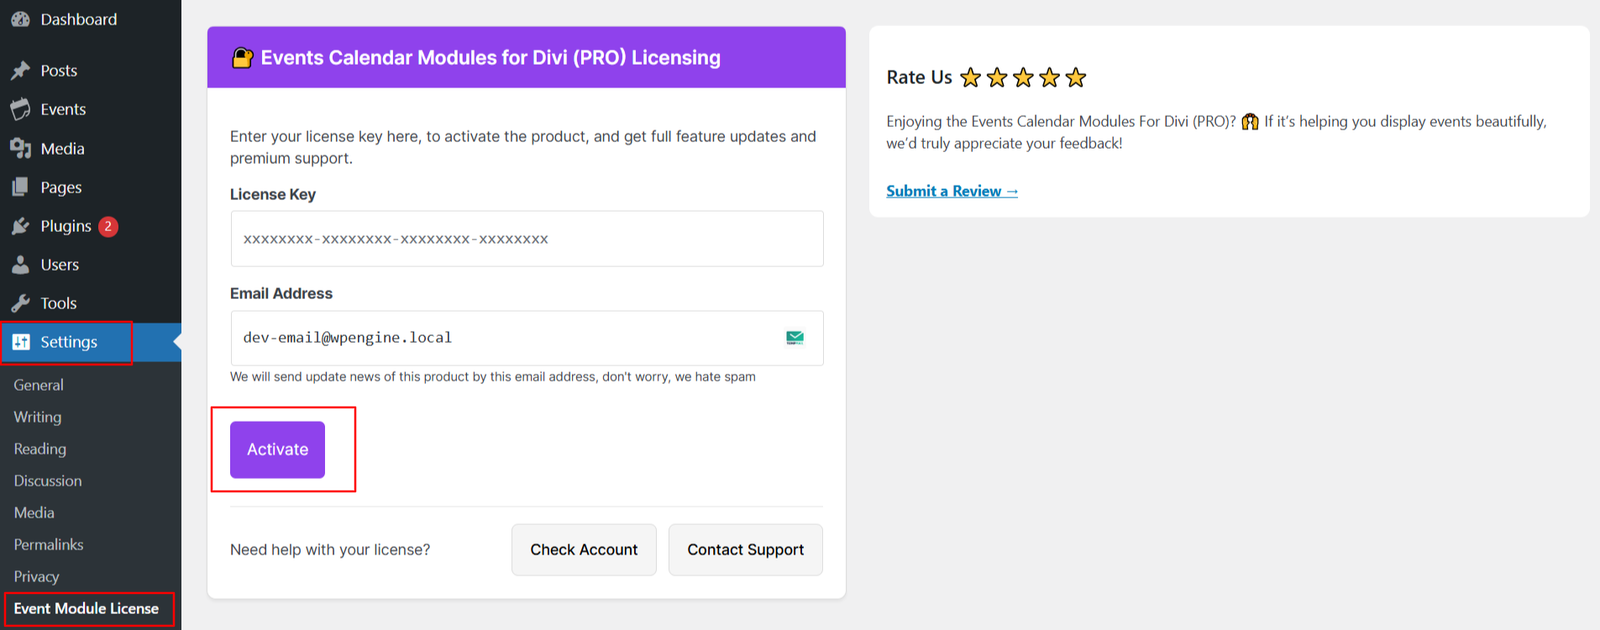Follow the Submit a Review link
Image resolution: width=1600 pixels, height=630 pixels.
[x=951, y=191]
